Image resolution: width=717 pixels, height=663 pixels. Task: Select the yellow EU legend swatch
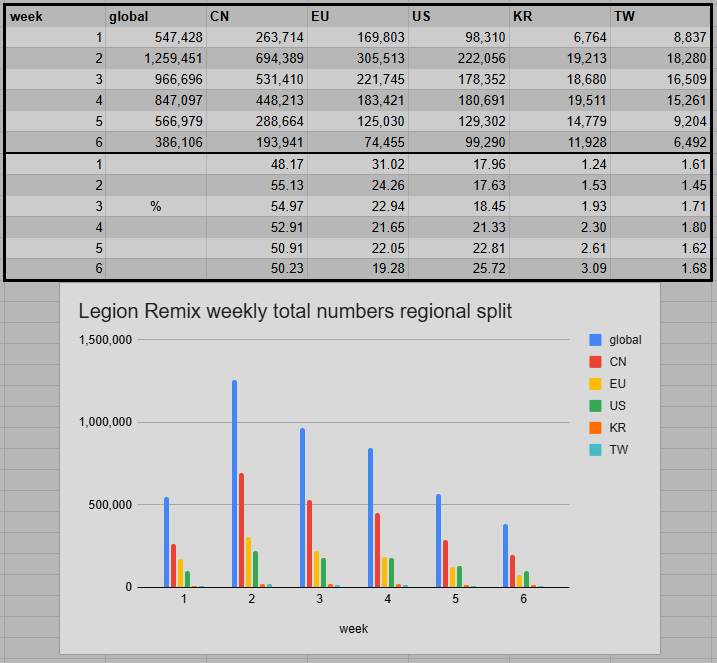pyautogui.click(x=596, y=384)
